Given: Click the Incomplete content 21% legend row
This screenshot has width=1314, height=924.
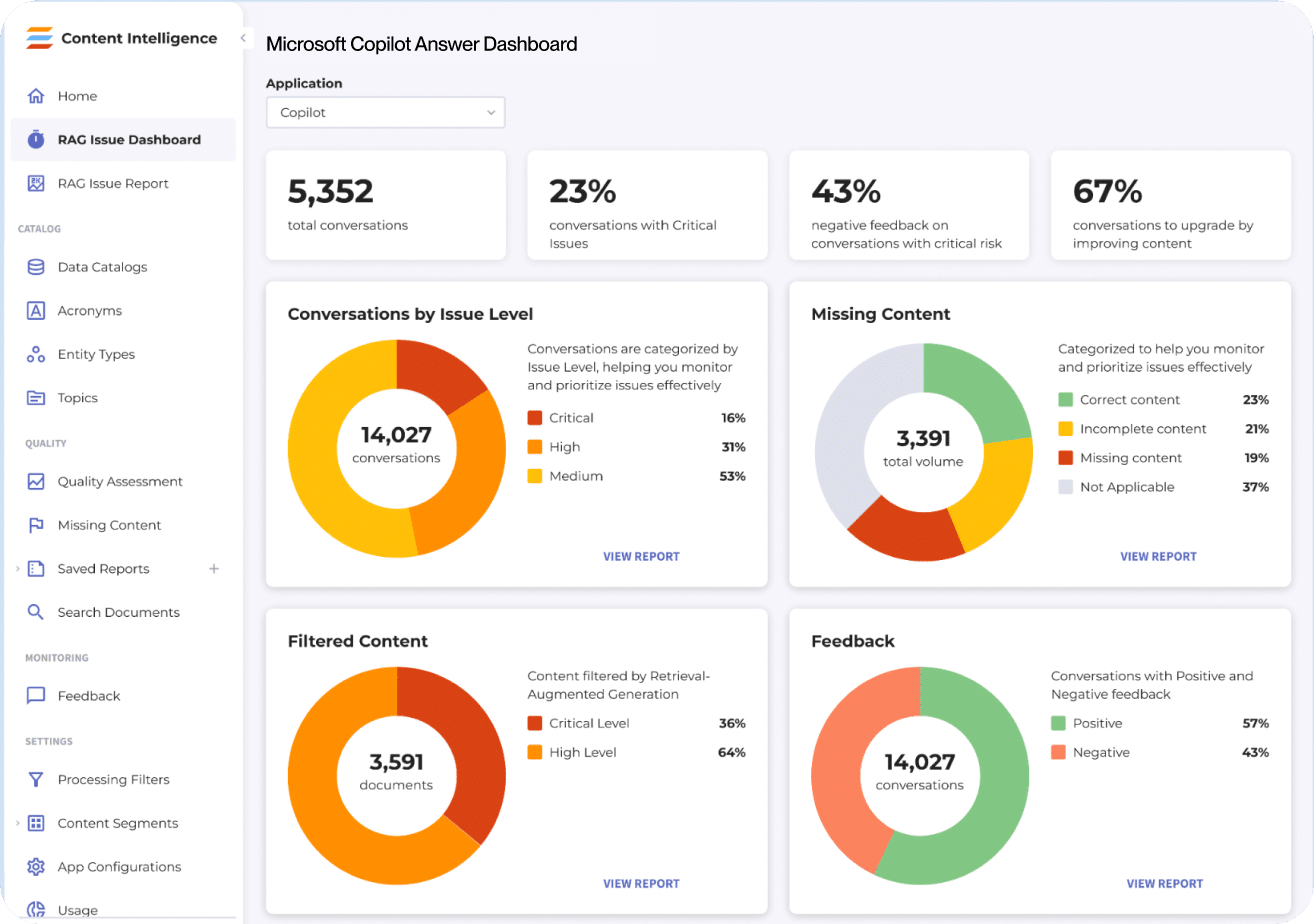Looking at the screenshot, I should pyautogui.click(x=1164, y=429).
